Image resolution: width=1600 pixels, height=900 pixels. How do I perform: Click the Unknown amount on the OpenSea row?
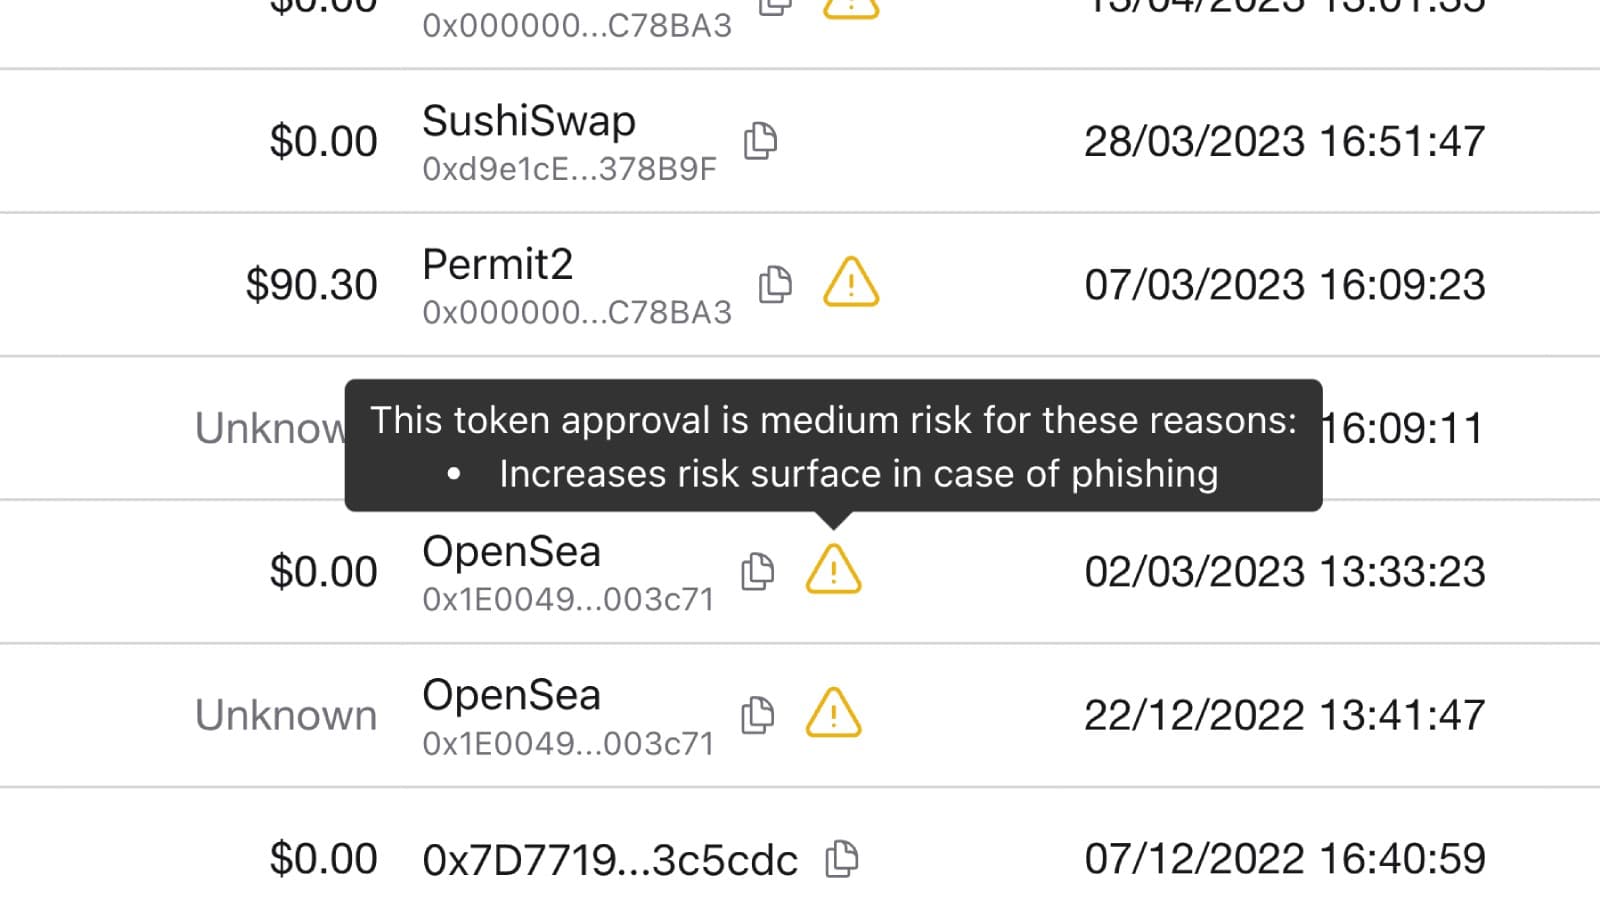click(x=287, y=714)
